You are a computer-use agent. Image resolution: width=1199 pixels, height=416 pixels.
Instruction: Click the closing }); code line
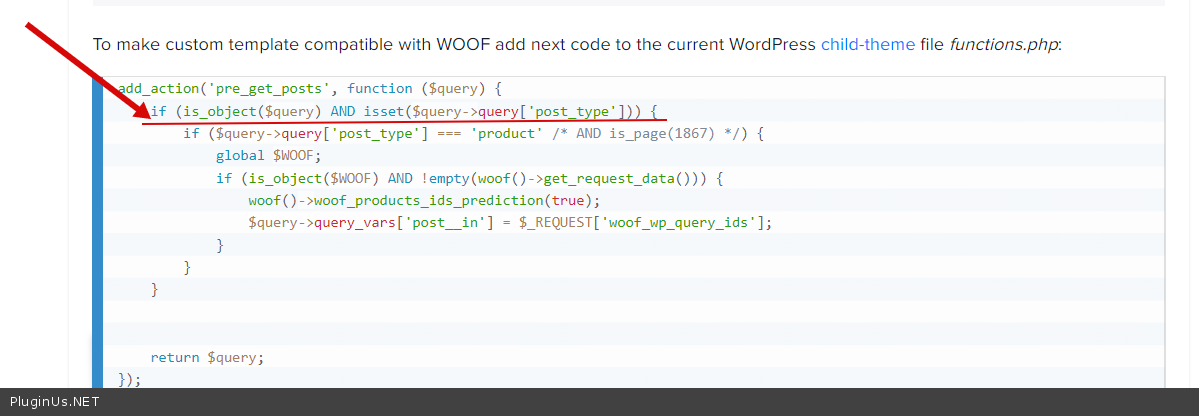[130, 379]
